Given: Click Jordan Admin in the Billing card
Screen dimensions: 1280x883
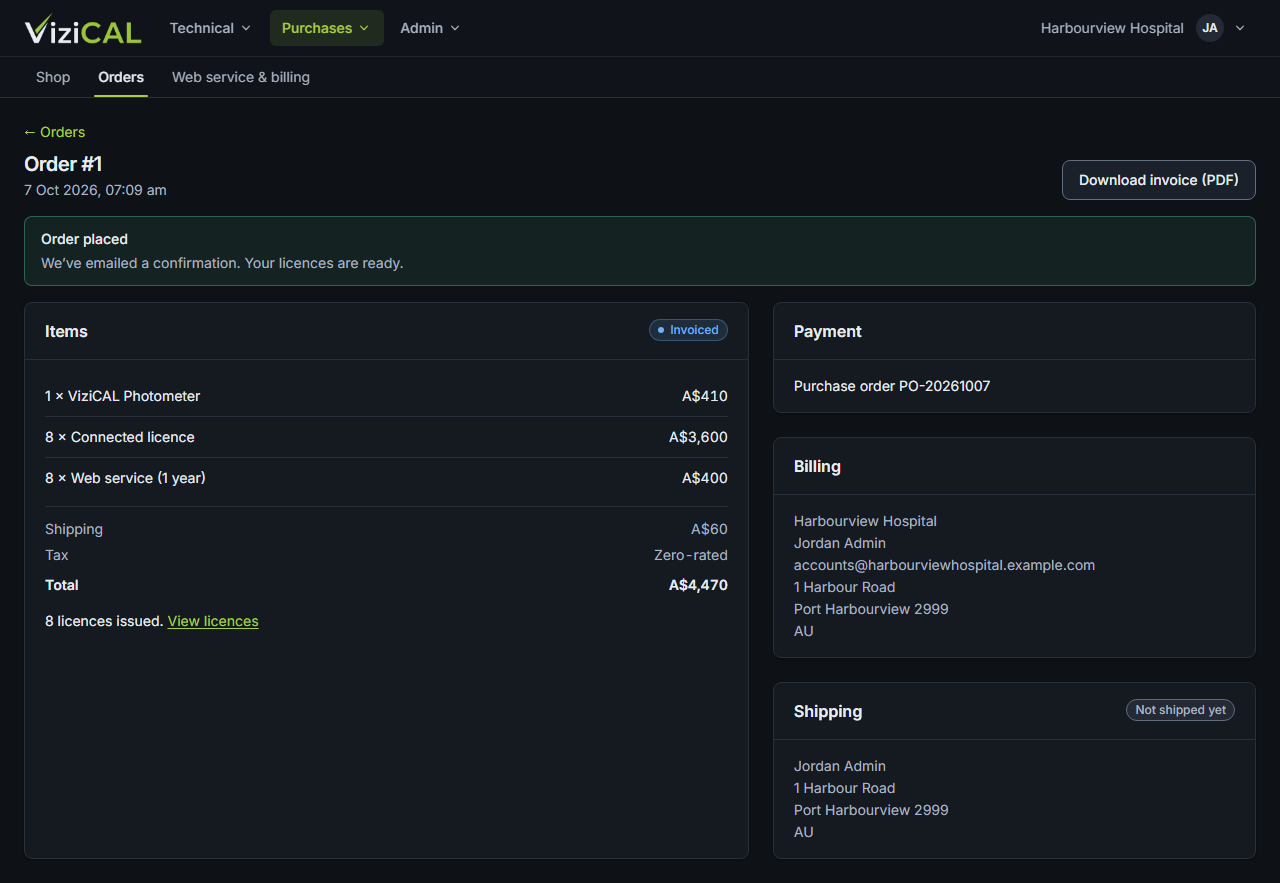Looking at the screenshot, I should pos(840,543).
